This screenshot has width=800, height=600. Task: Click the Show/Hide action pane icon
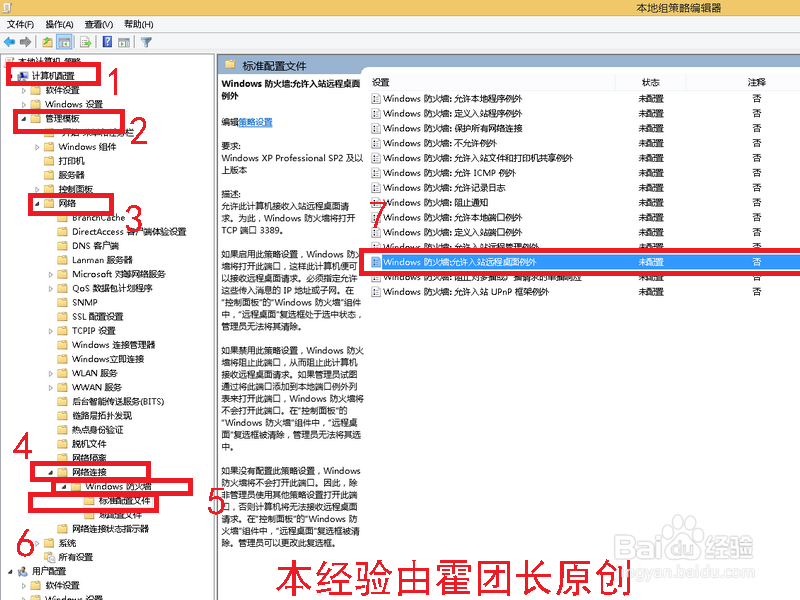coord(123,42)
